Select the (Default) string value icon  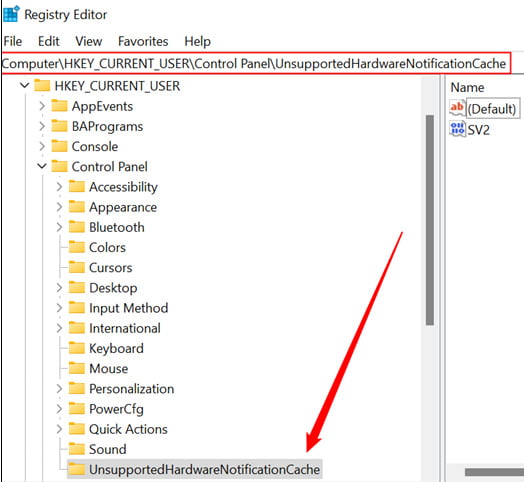coord(457,108)
